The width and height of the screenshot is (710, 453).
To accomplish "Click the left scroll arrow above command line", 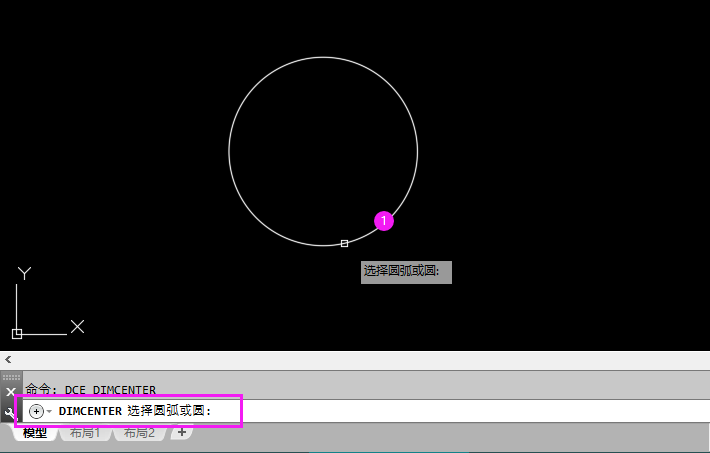I will click(8, 360).
